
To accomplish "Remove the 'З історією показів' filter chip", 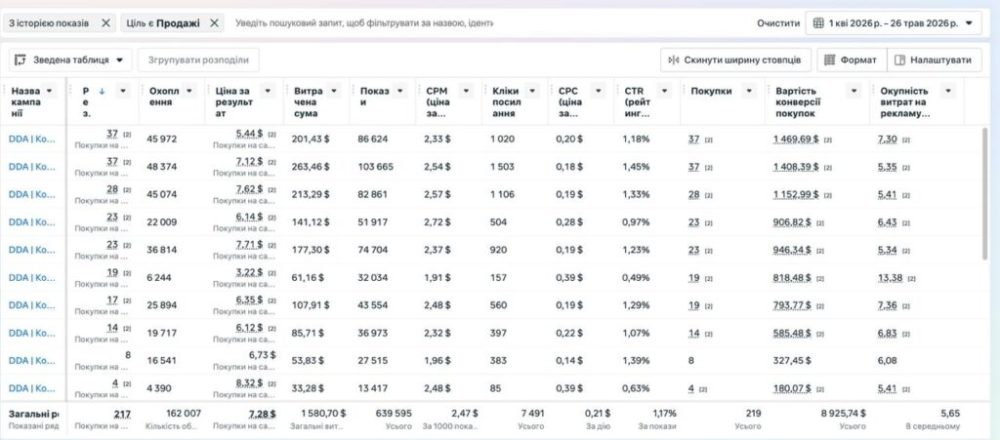I will [x=106, y=23].
